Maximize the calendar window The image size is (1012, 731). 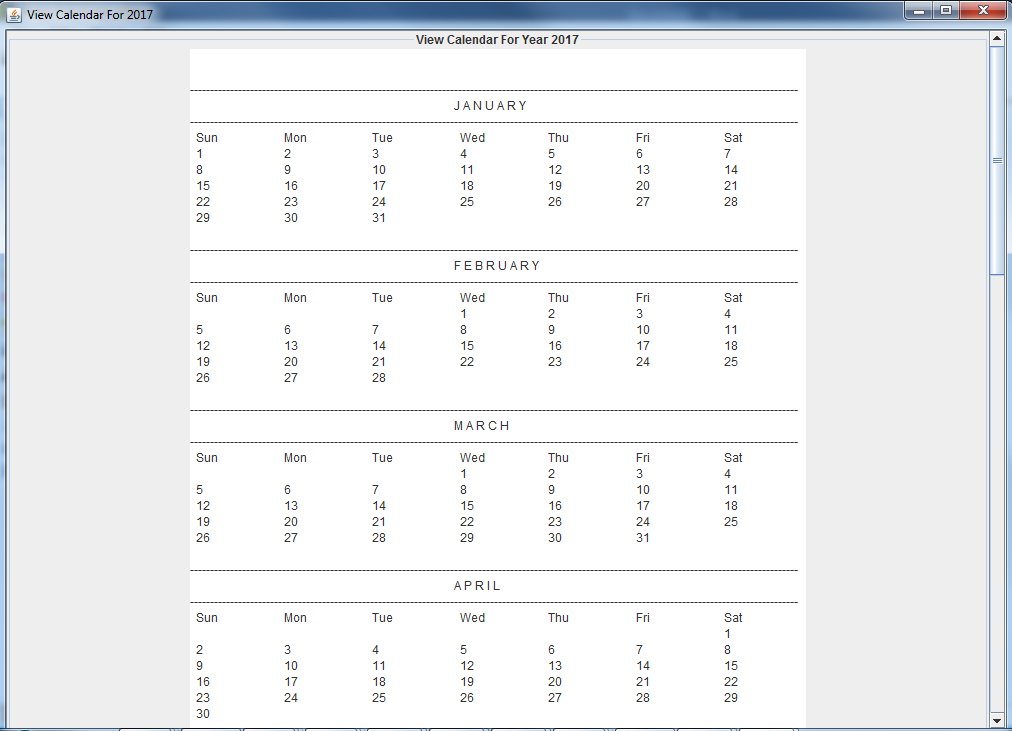(x=946, y=11)
